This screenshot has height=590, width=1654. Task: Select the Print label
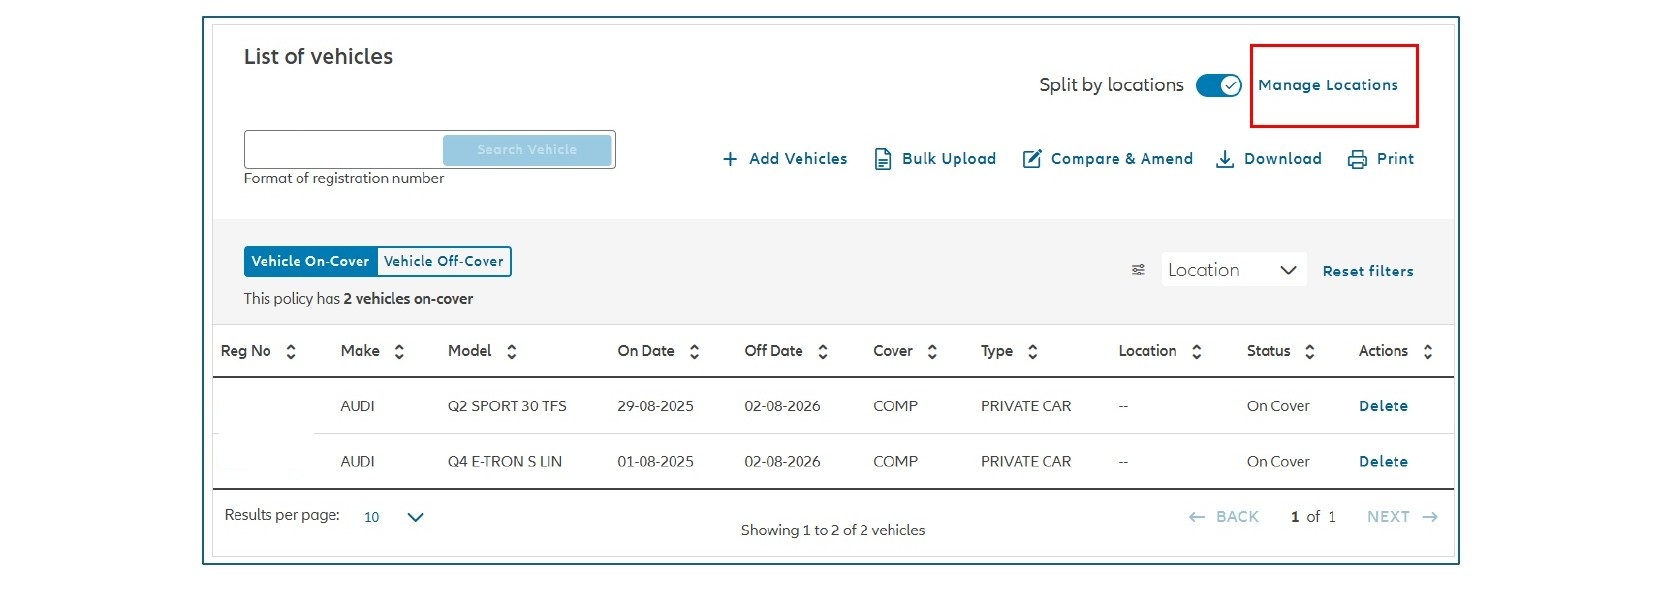click(x=1395, y=159)
